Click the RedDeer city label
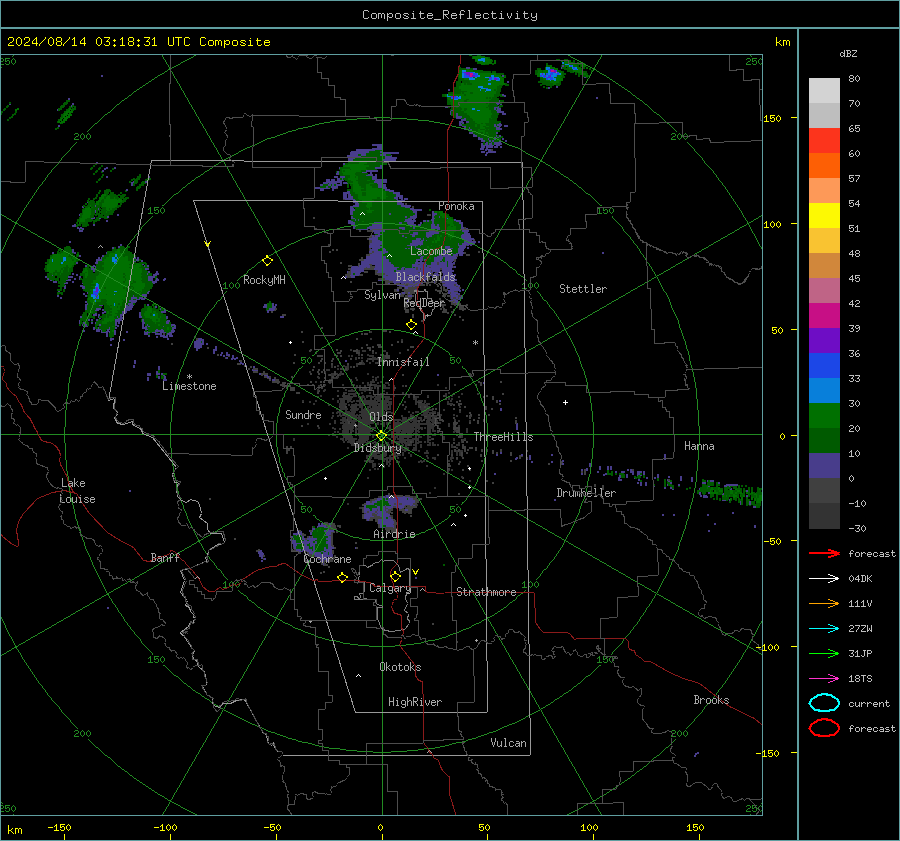 (x=424, y=303)
